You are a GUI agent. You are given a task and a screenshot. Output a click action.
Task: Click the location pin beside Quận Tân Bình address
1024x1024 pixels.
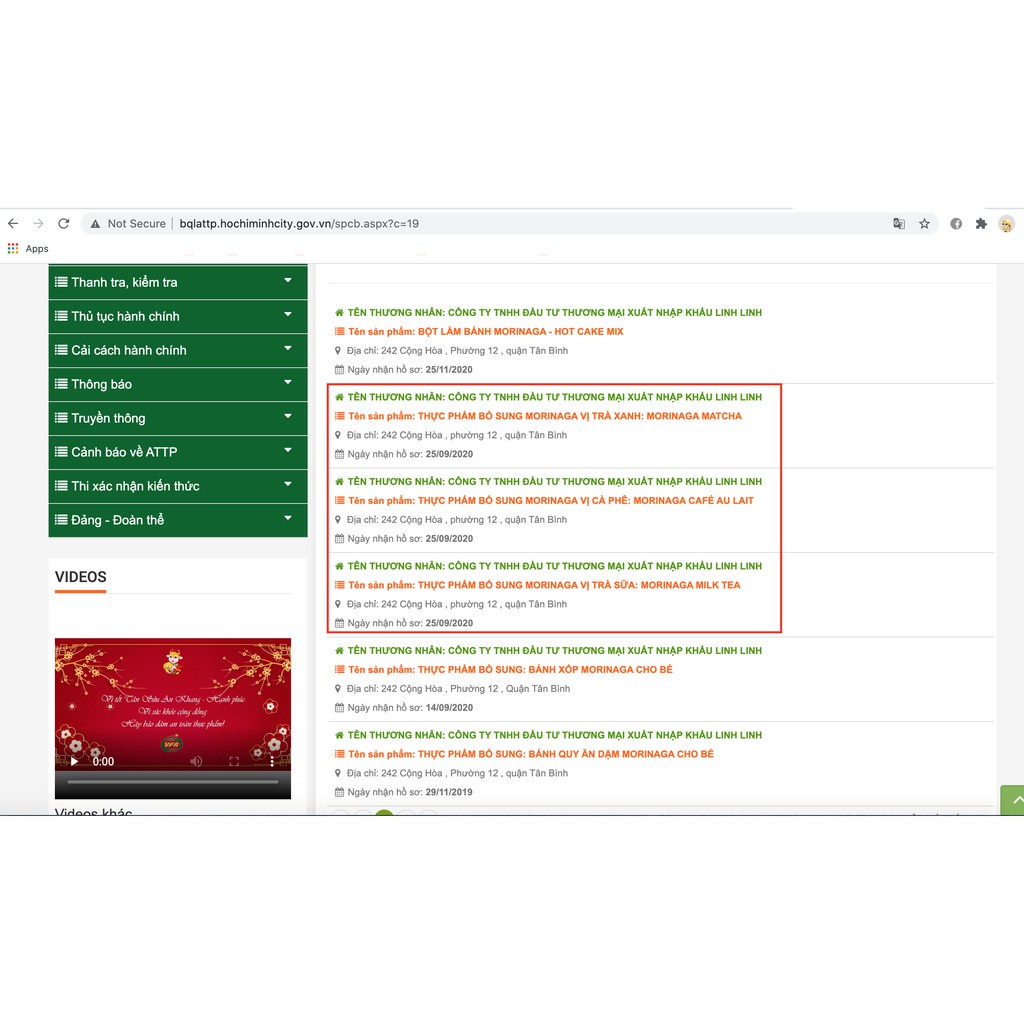tap(338, 688)
